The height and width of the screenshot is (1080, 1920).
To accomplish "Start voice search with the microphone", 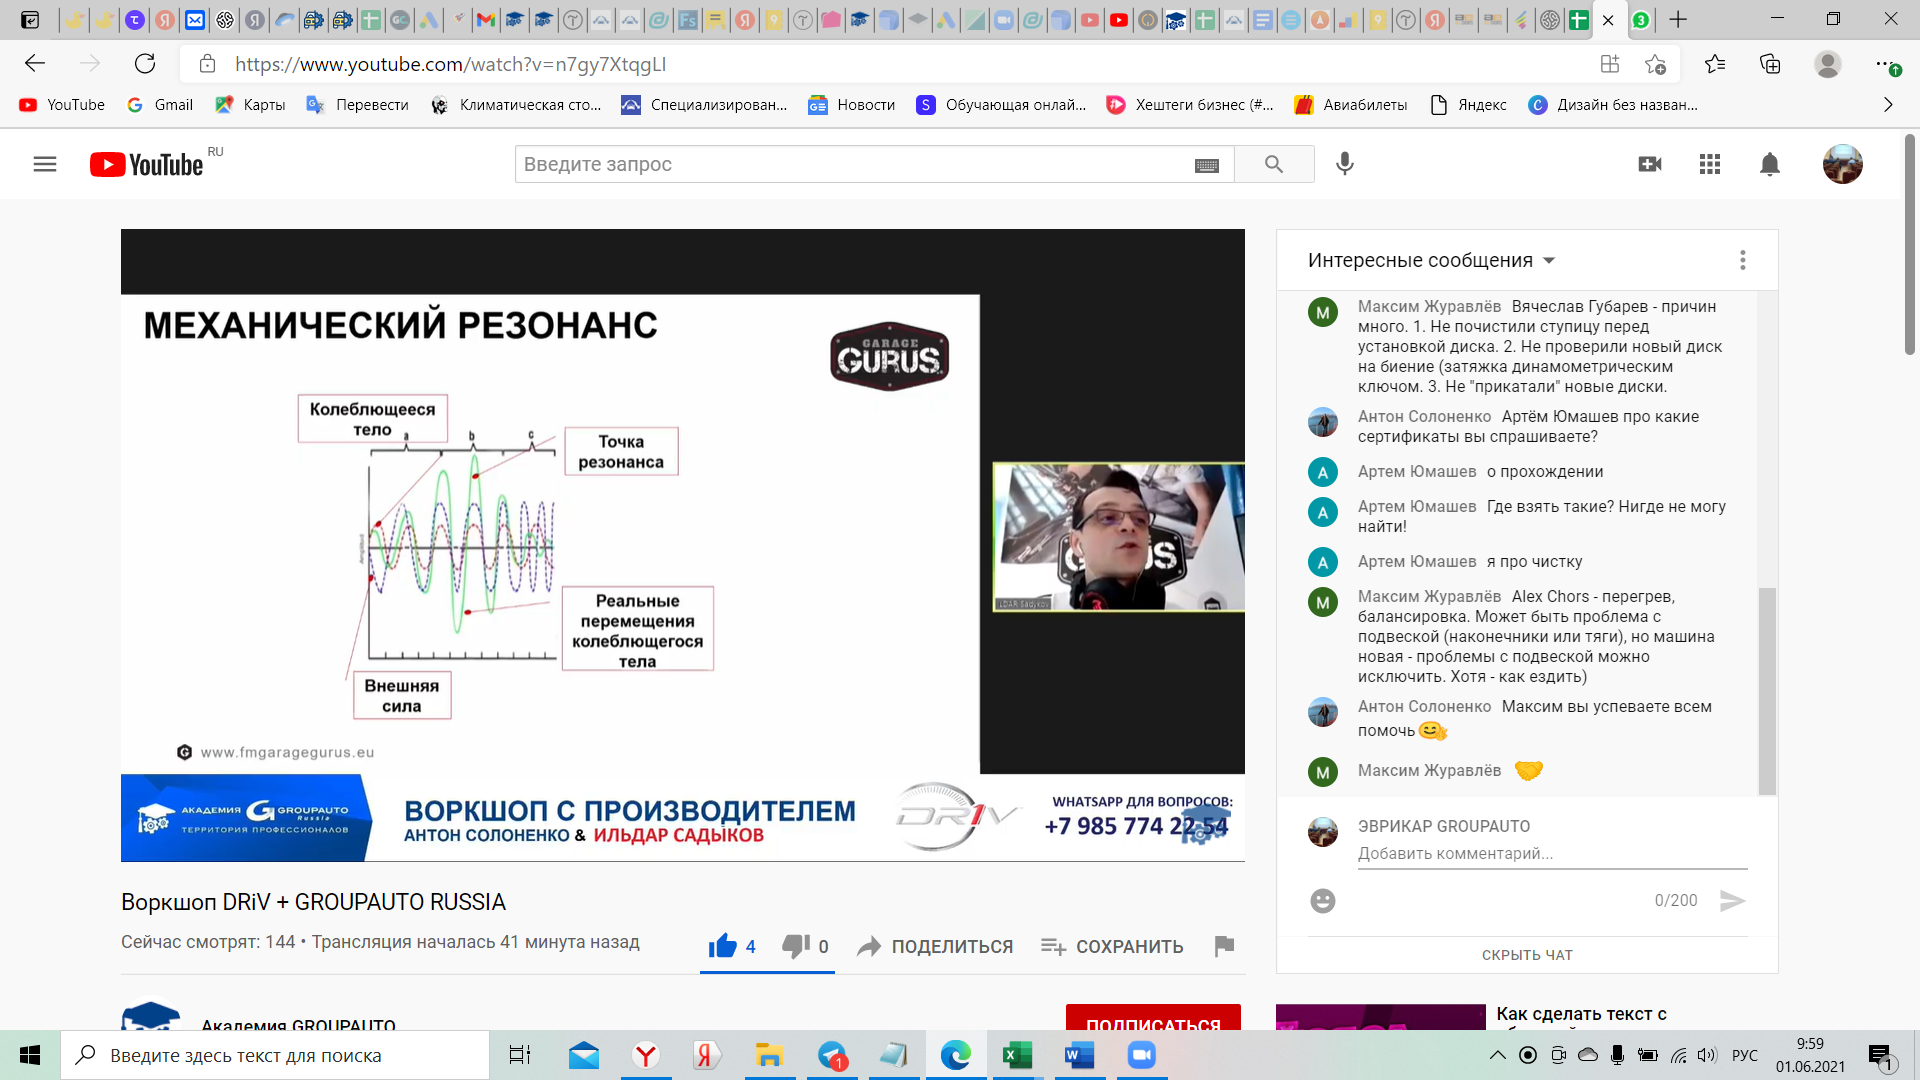I will tap(1345, 164).
